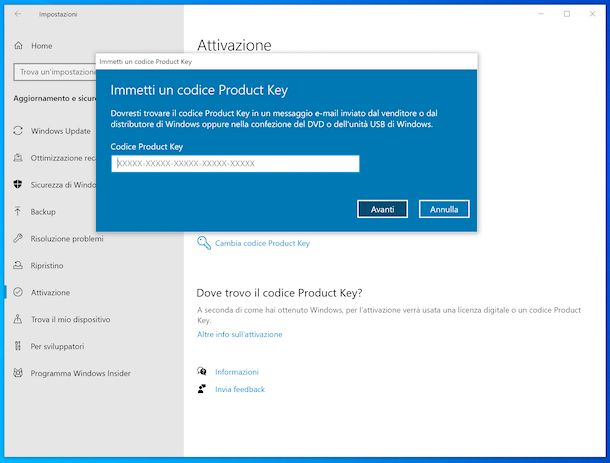Screen dimensions: 610x463
Task: Focus the Codice Product Key field
Action: [235, 163]
